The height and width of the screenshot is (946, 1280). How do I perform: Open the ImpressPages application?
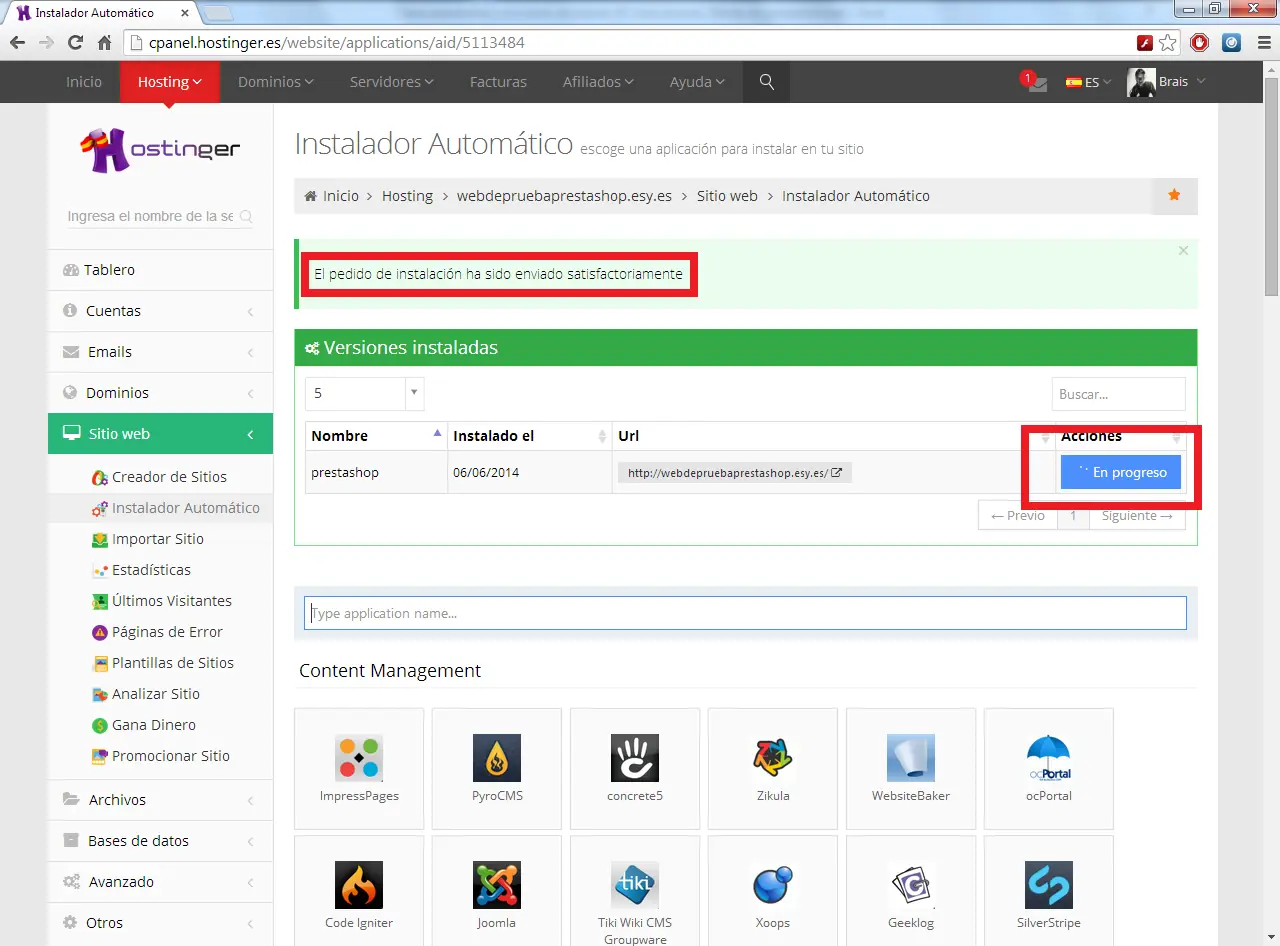tap(359, 767)
